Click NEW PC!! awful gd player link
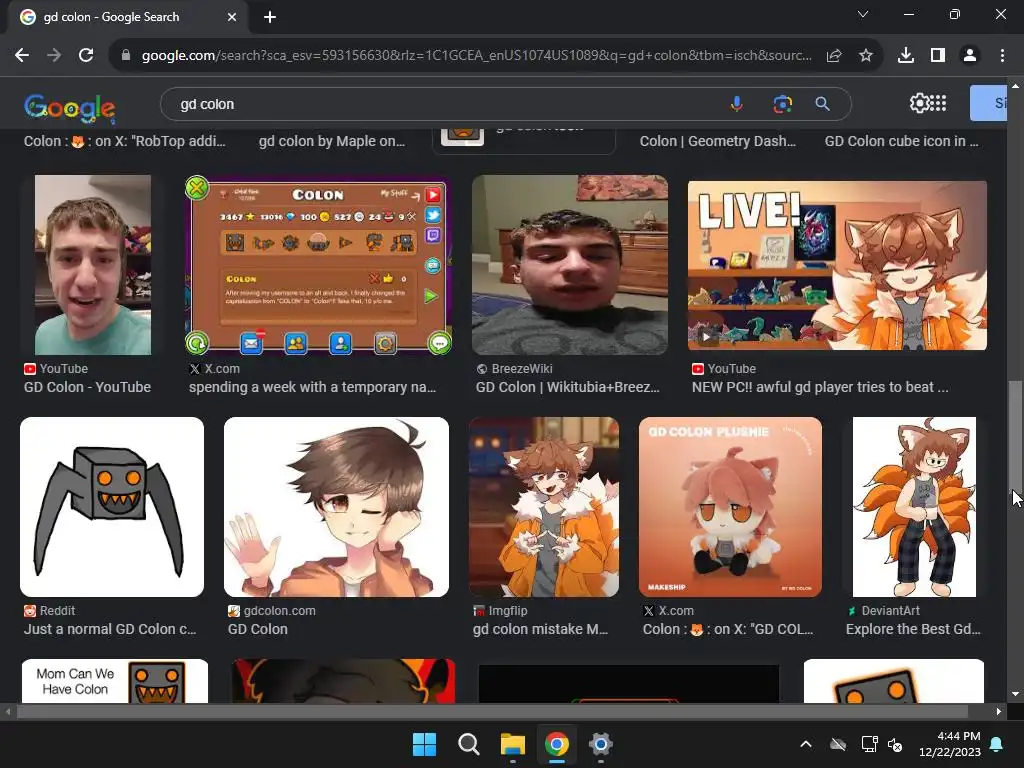This screenshot has height=768, width=1024. pyautogui.click(x=820, y=387)
